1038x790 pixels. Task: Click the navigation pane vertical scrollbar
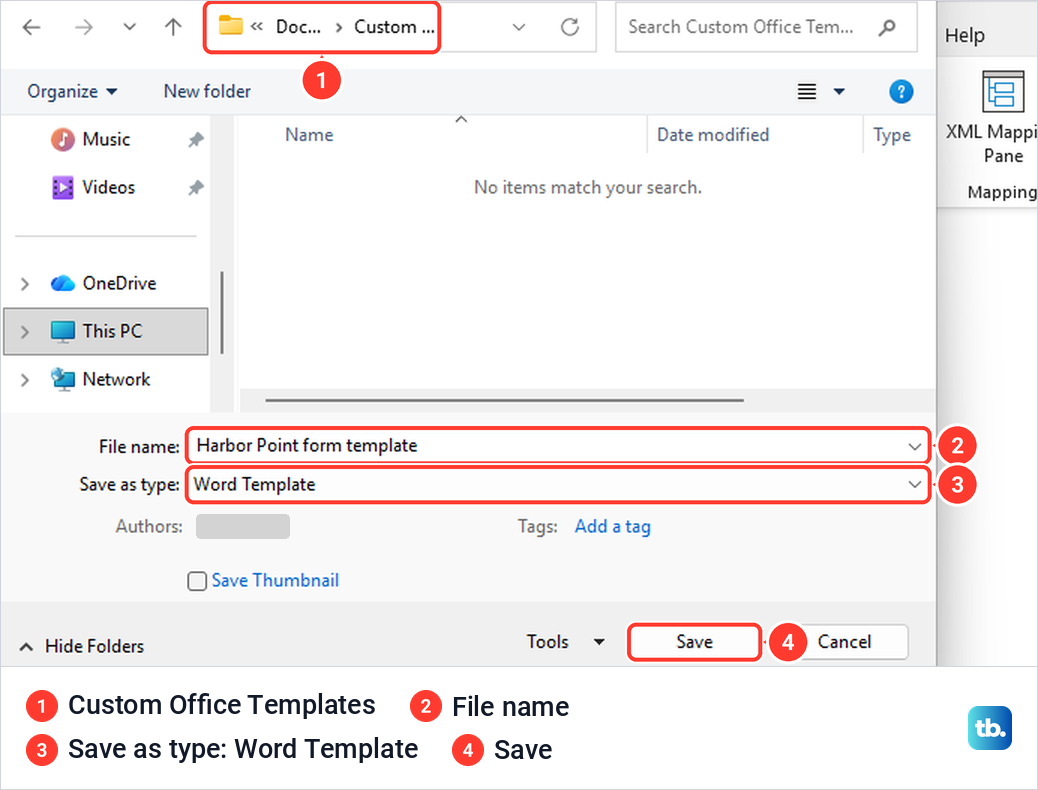click(x=222, y=312)
